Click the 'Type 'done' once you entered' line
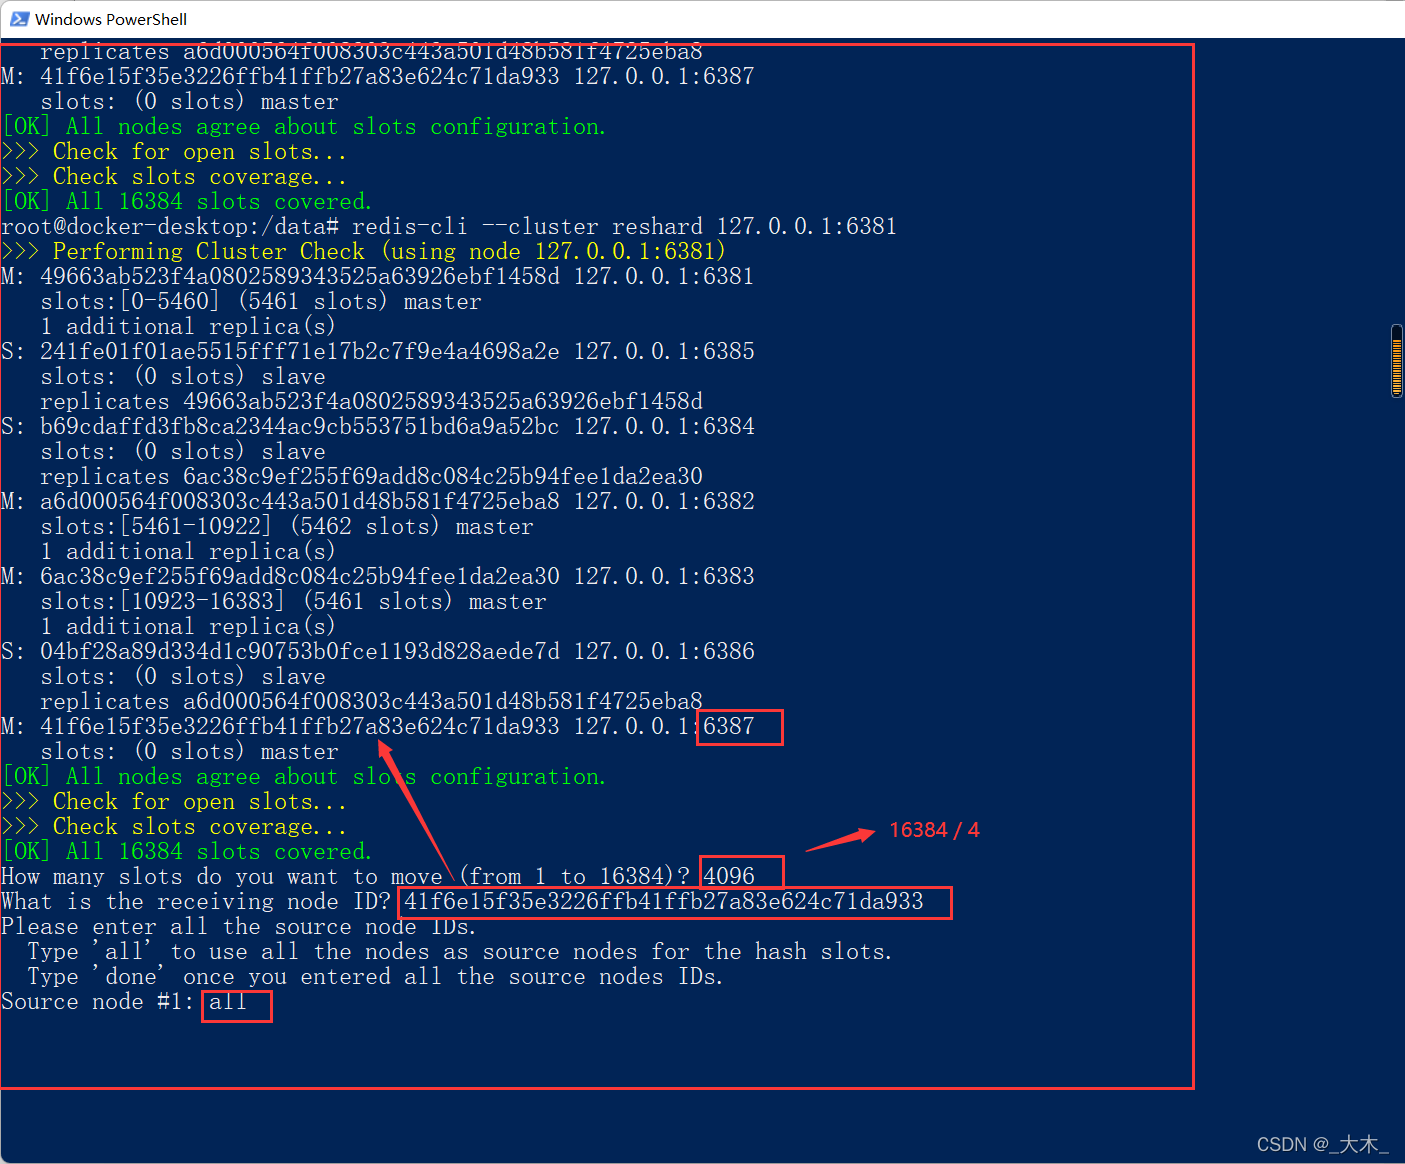 (376, 976)
